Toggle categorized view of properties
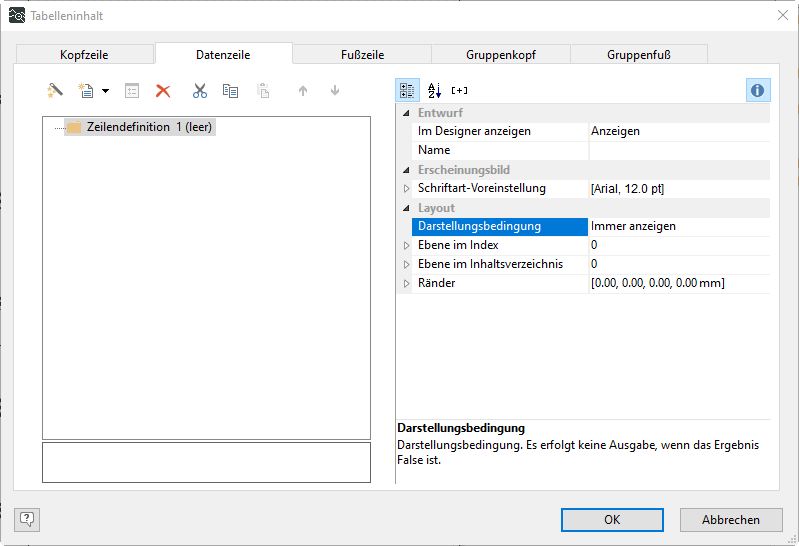The height and width of the screenshot is (546, 799). pos(408,91)
